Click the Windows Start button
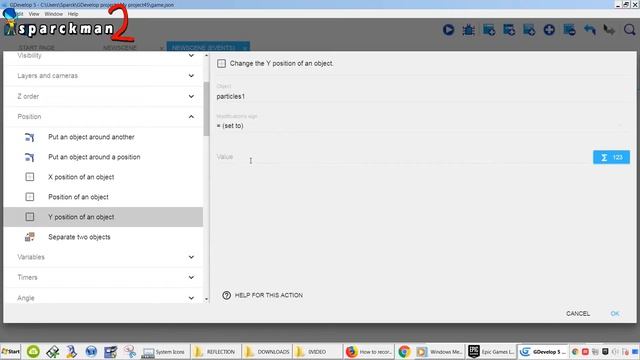 tap(11, 351)
